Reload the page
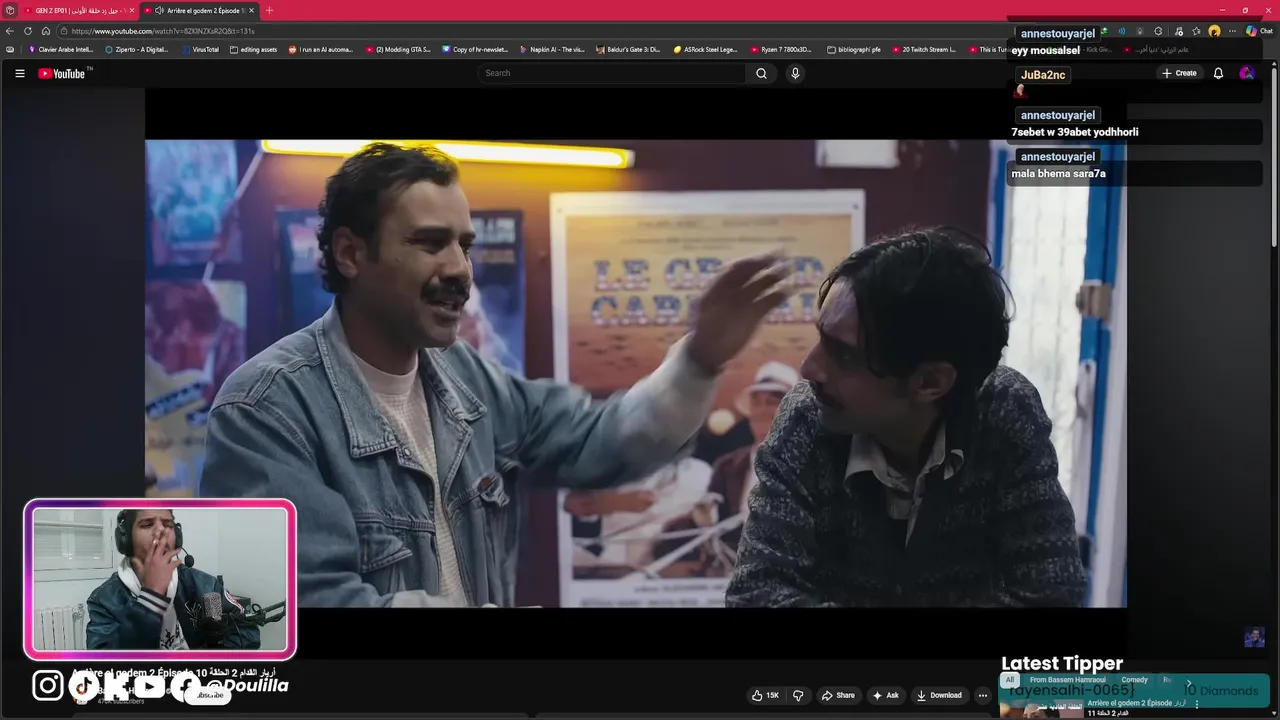The width and height of the screenshot is (1280, 720). (x=28, y=31)
